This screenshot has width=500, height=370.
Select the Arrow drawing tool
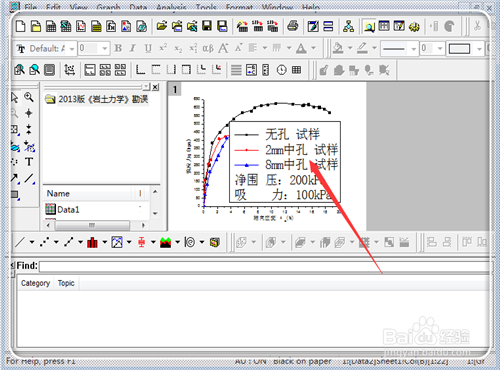coord(15,178)
